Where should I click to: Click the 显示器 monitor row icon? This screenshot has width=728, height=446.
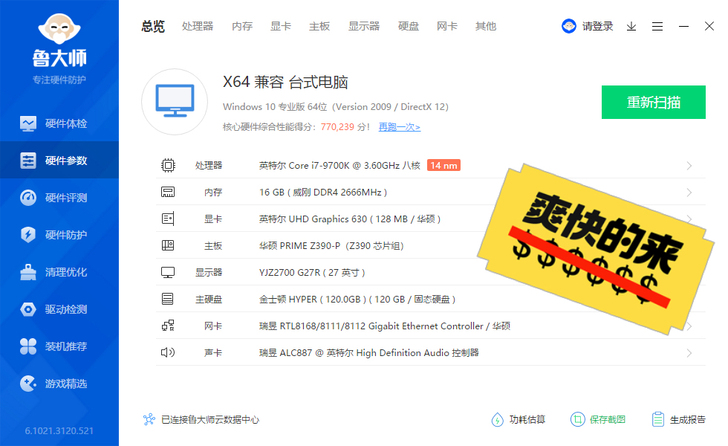pyautogui.click(x=168, y=272)
